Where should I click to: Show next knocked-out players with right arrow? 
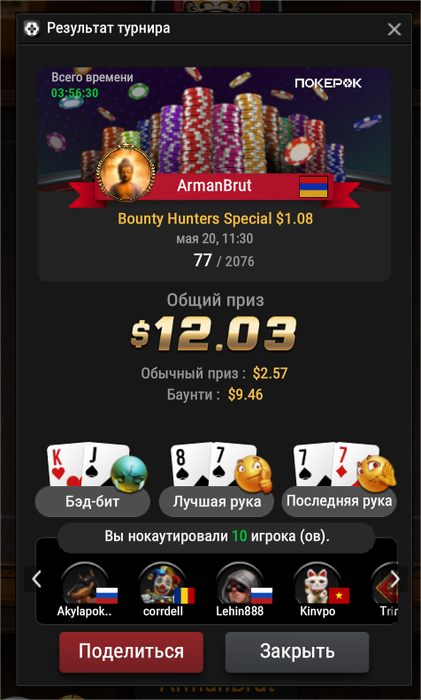(395, 579)
